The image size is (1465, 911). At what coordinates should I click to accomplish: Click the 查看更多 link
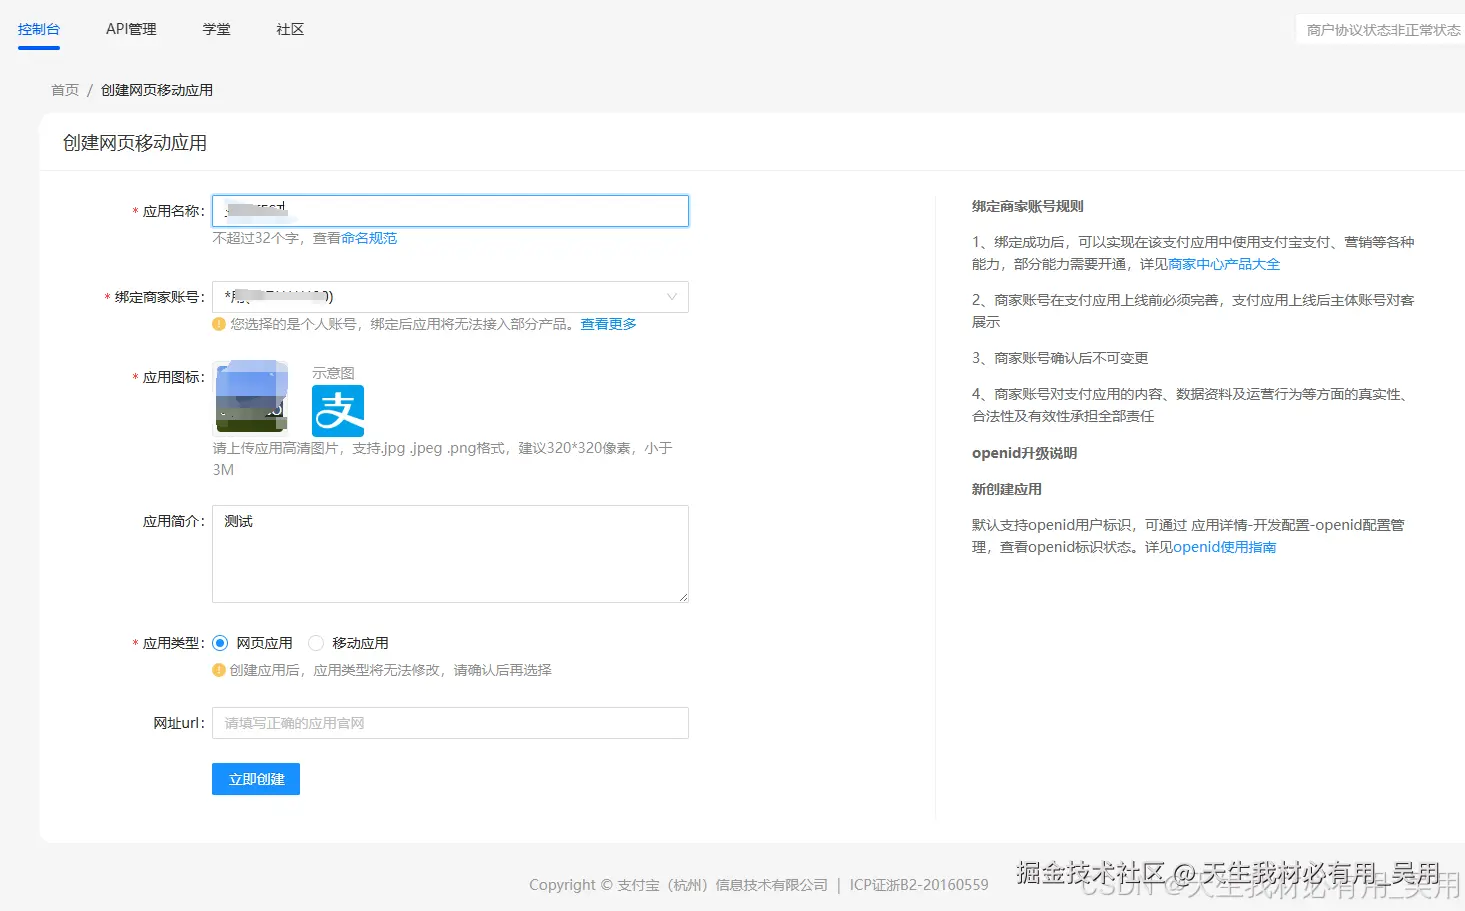pos(607,323)
